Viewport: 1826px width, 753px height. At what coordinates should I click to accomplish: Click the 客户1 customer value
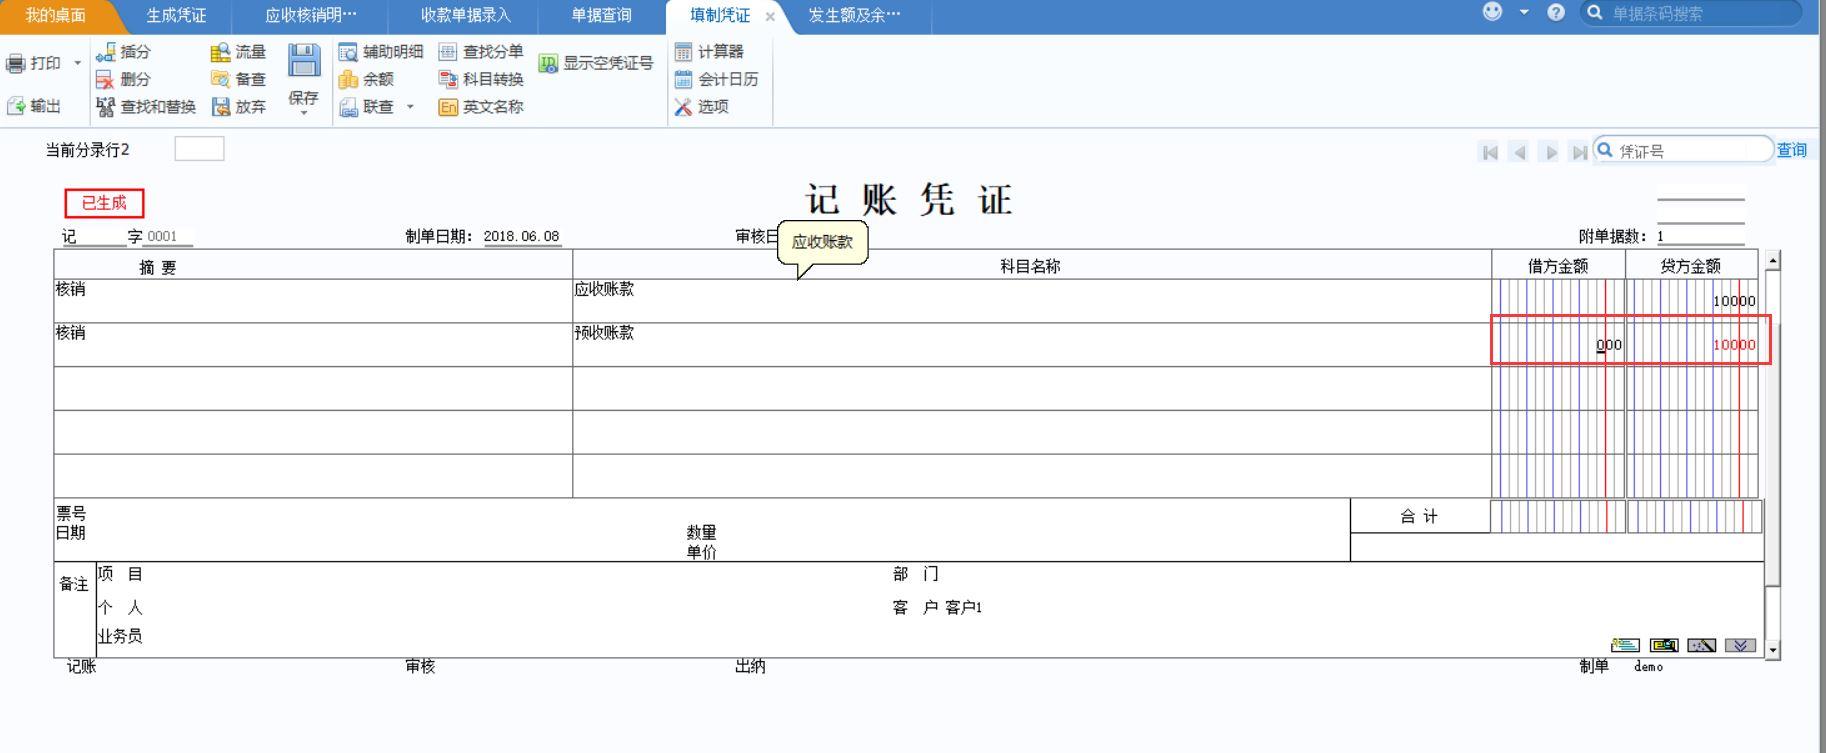[963, 608]
